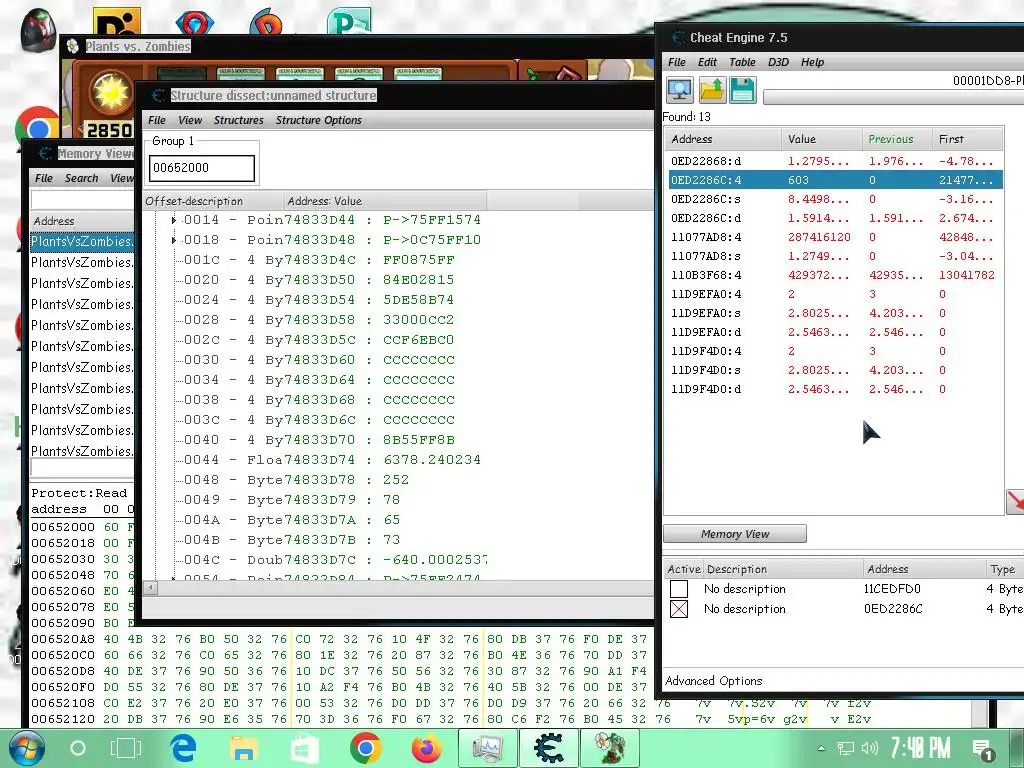Expand pointer at offset 0018
The image size is (1024, 768).
(174, 240)
